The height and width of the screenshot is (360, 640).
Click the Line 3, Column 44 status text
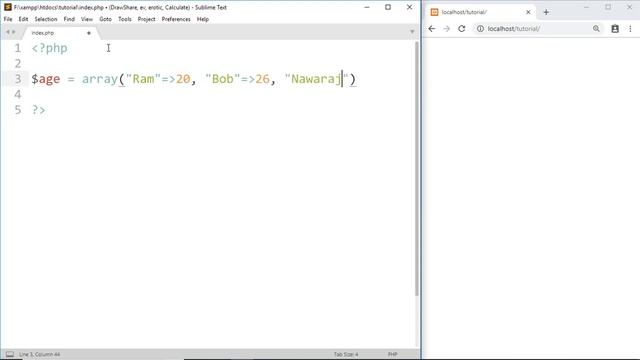40,354
